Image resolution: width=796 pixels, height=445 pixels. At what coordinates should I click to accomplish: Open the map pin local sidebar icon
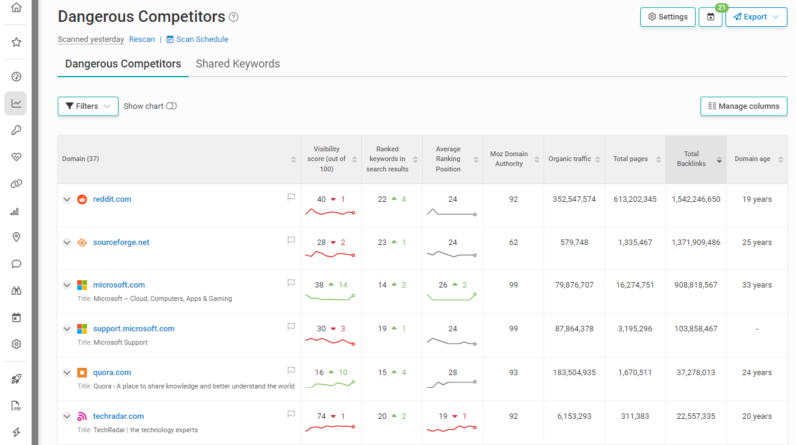point(16,237)
